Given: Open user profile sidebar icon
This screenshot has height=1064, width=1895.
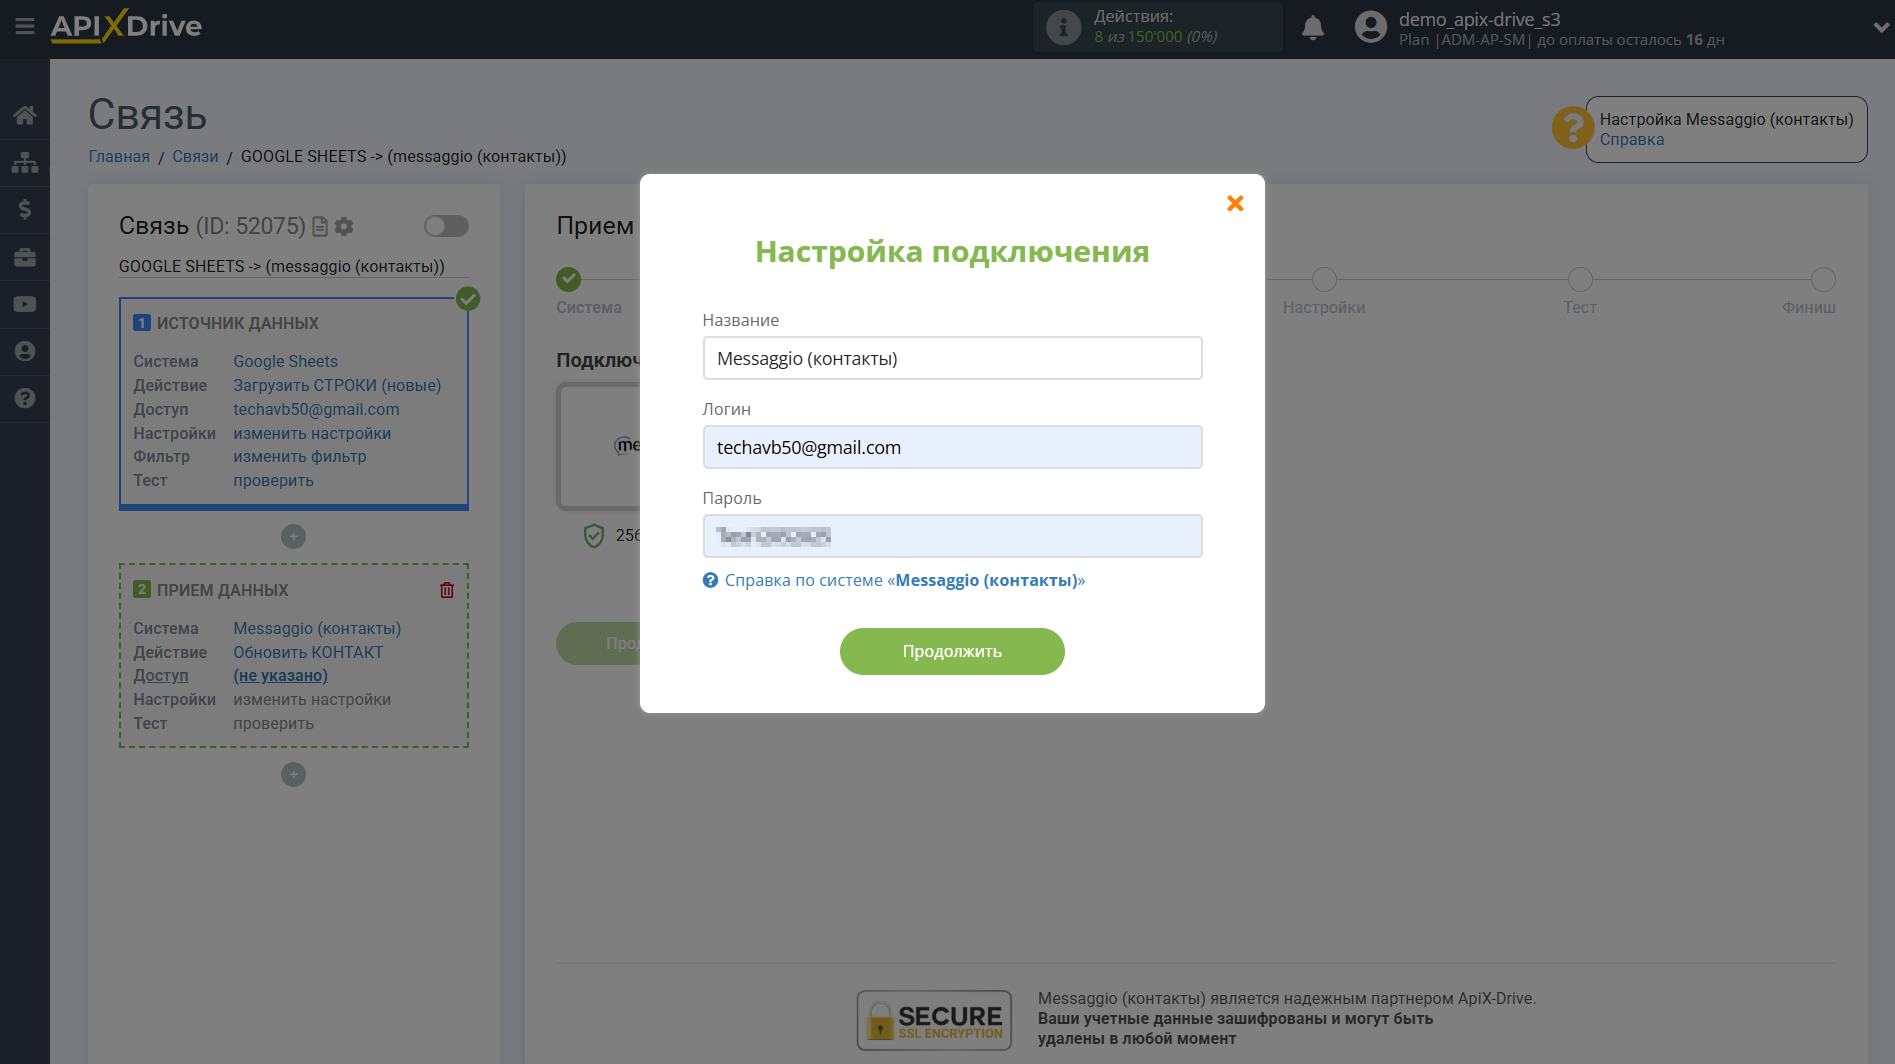Looking at the screenshot, I should click(24, 351).
